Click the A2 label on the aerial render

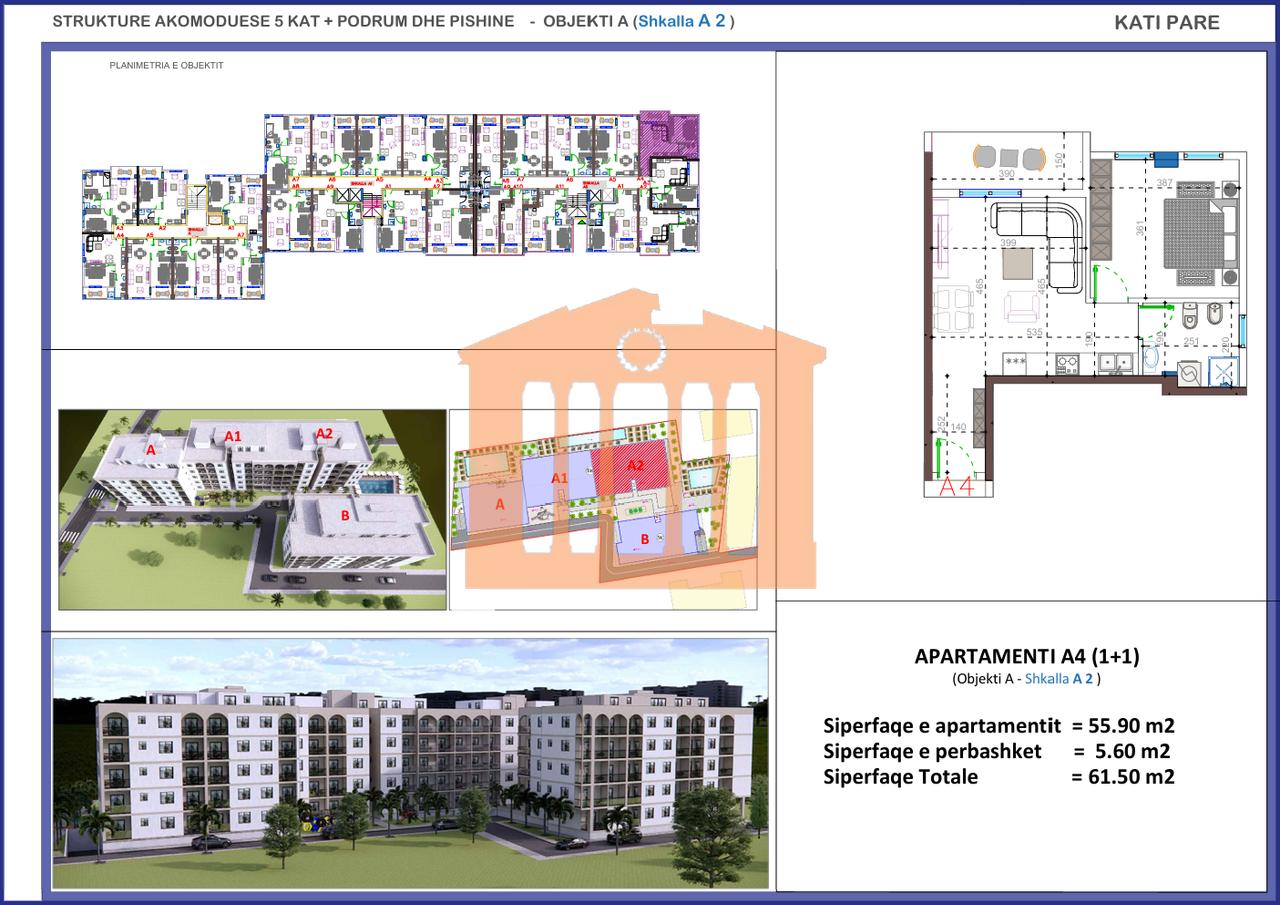[324, 433]
